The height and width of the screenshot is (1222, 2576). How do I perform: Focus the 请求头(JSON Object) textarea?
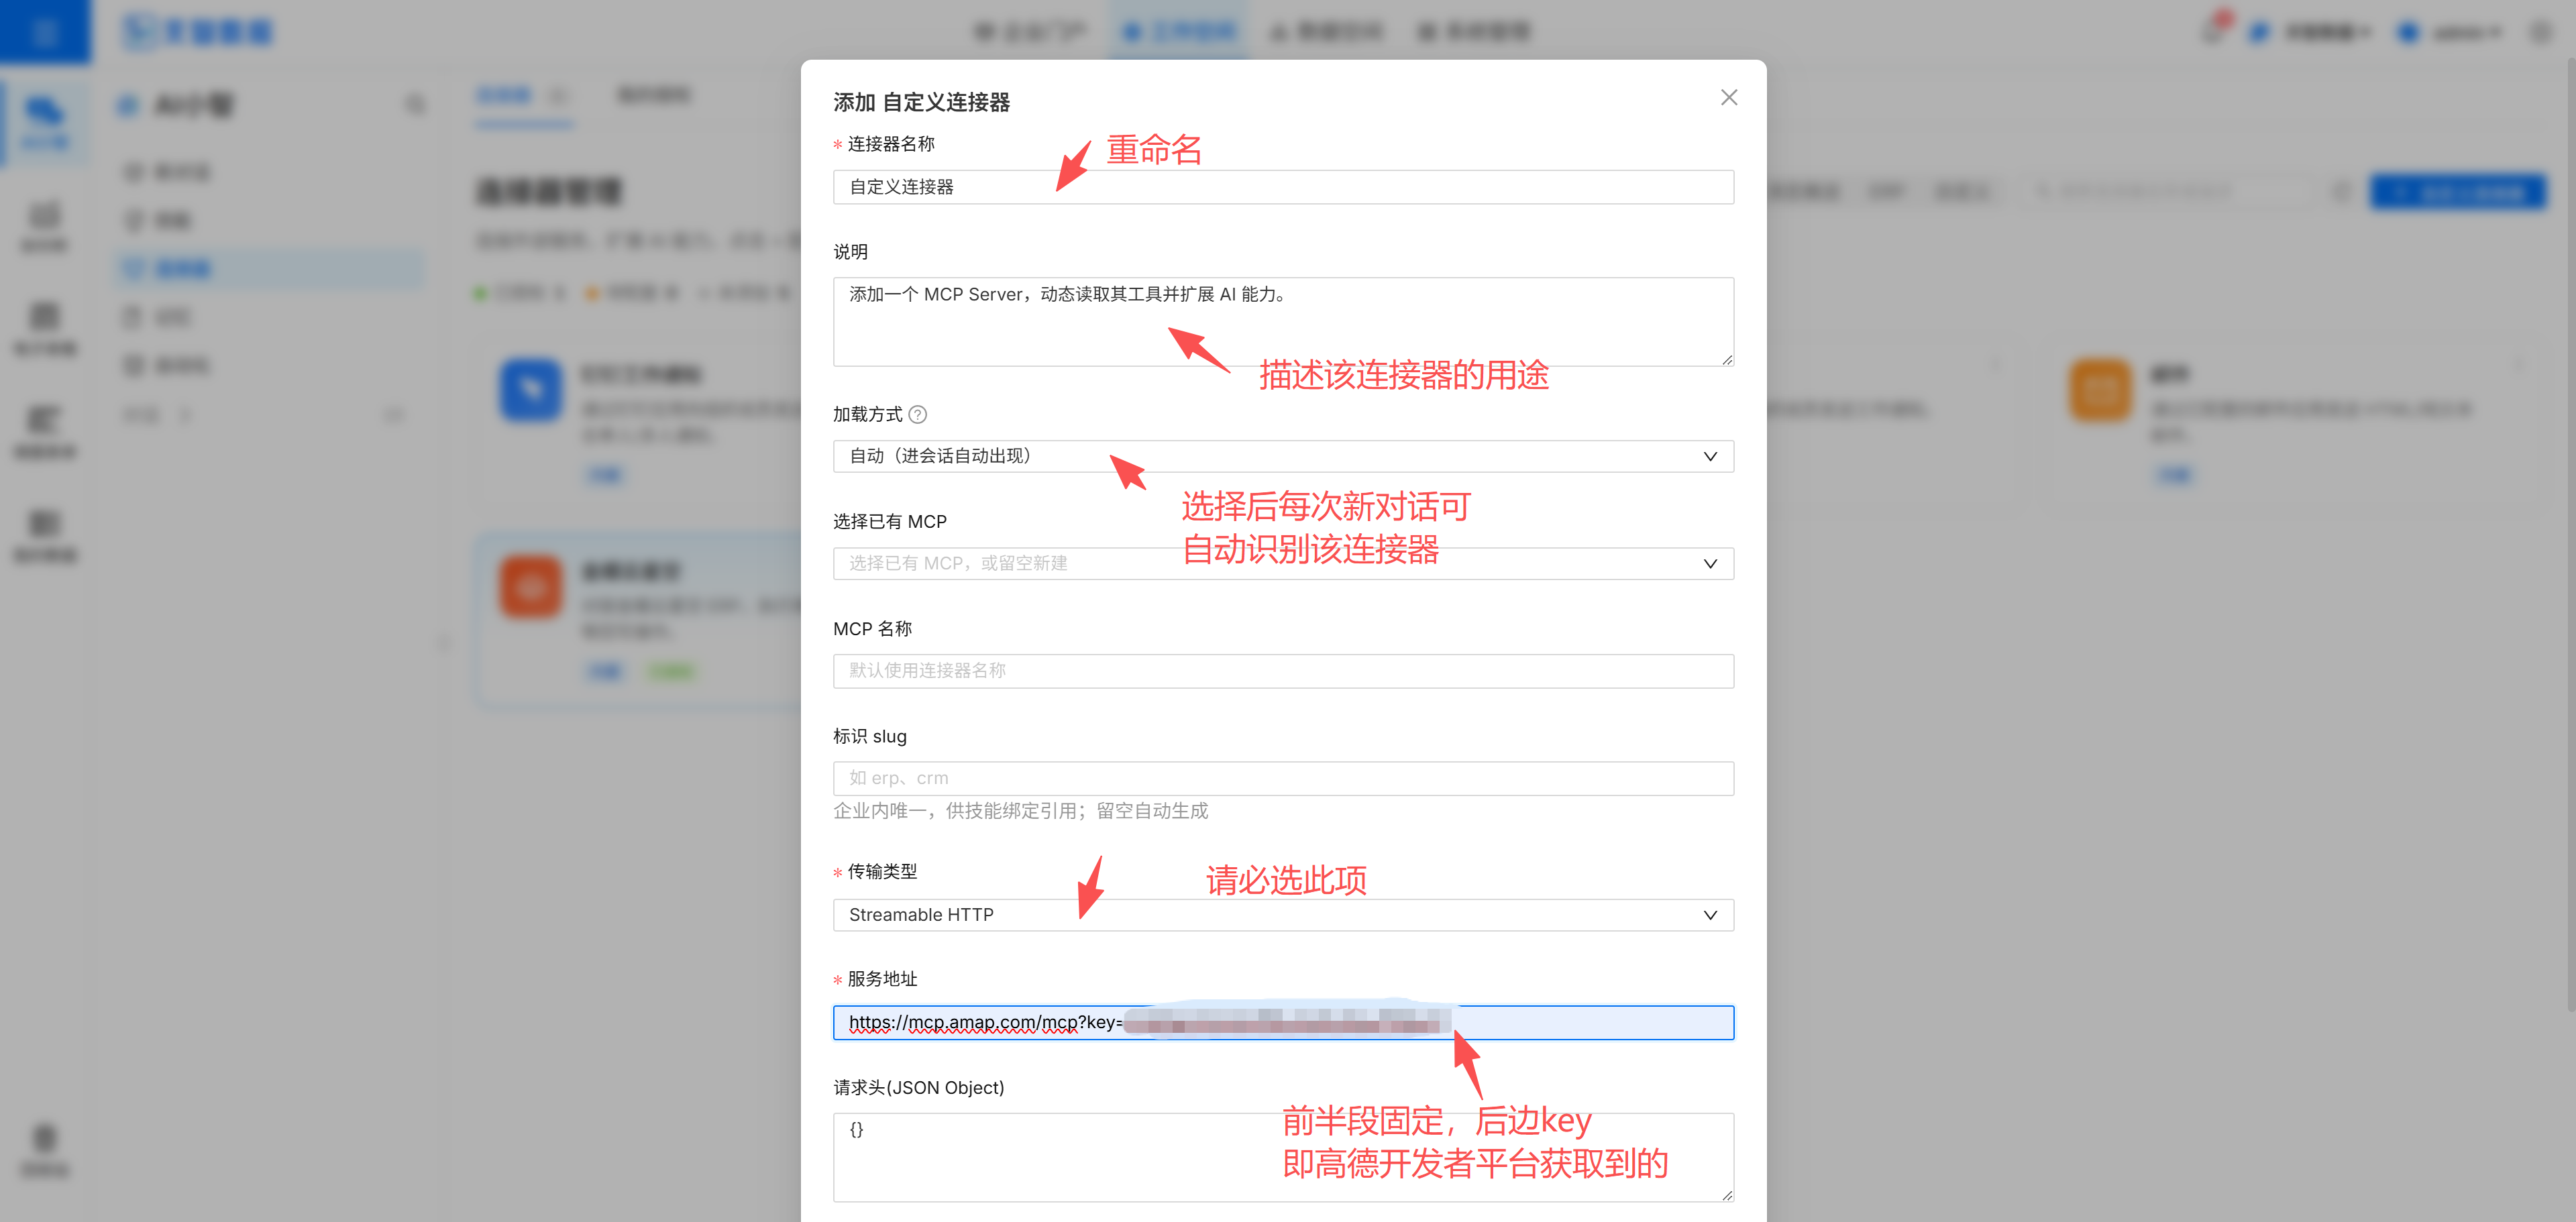(x=1283, y=1157)
